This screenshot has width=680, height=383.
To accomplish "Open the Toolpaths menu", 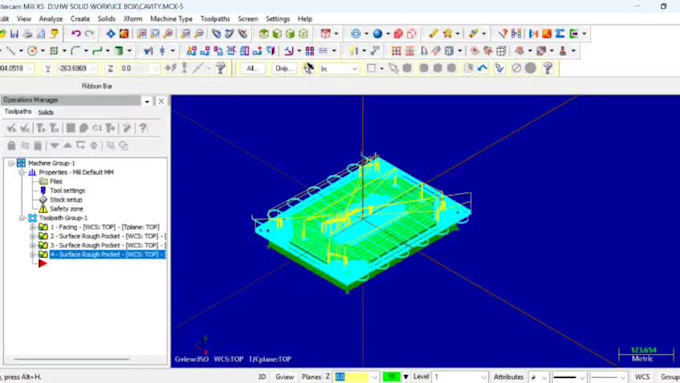I will (215, 19).
